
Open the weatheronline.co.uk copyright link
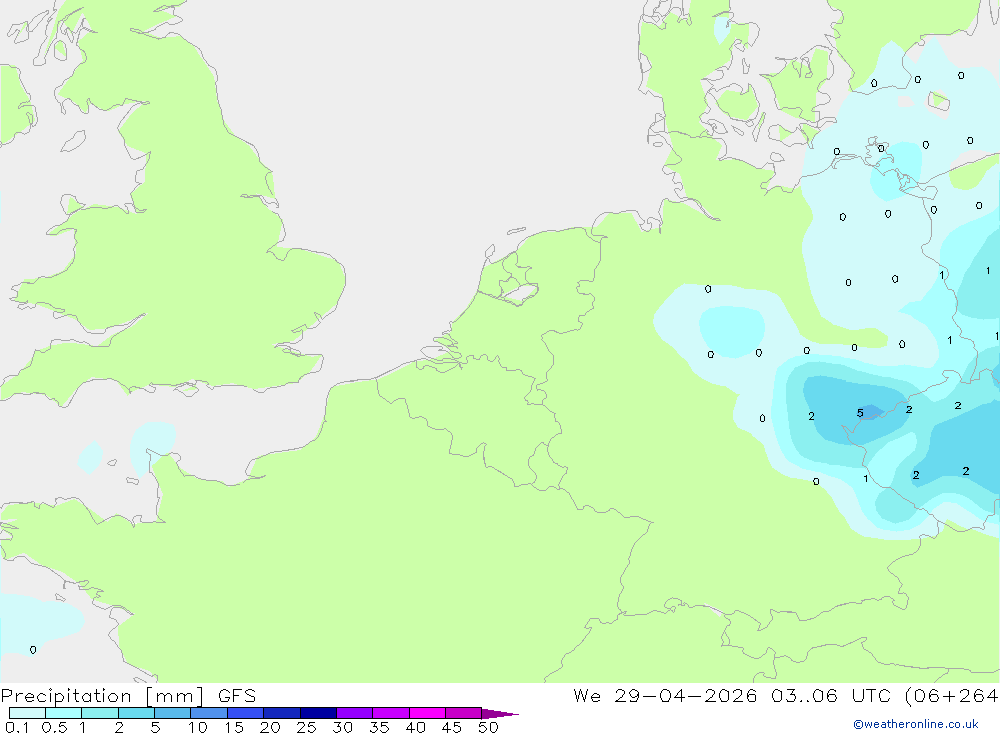point(916,724)
